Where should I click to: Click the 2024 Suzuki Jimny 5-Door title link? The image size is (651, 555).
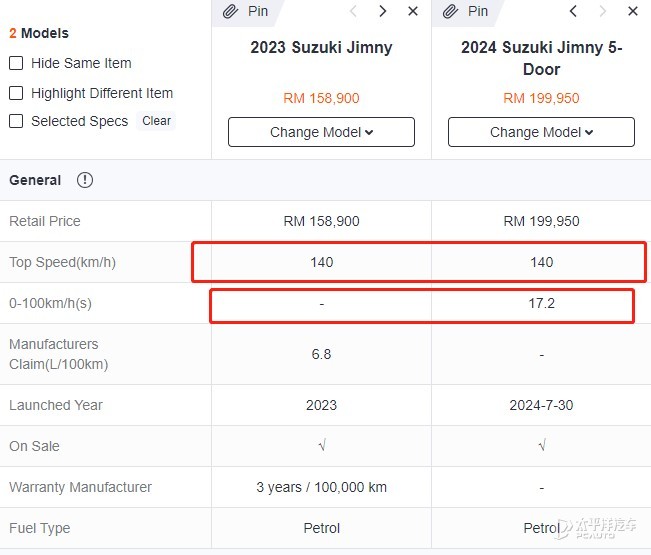[x=541, y=58]
